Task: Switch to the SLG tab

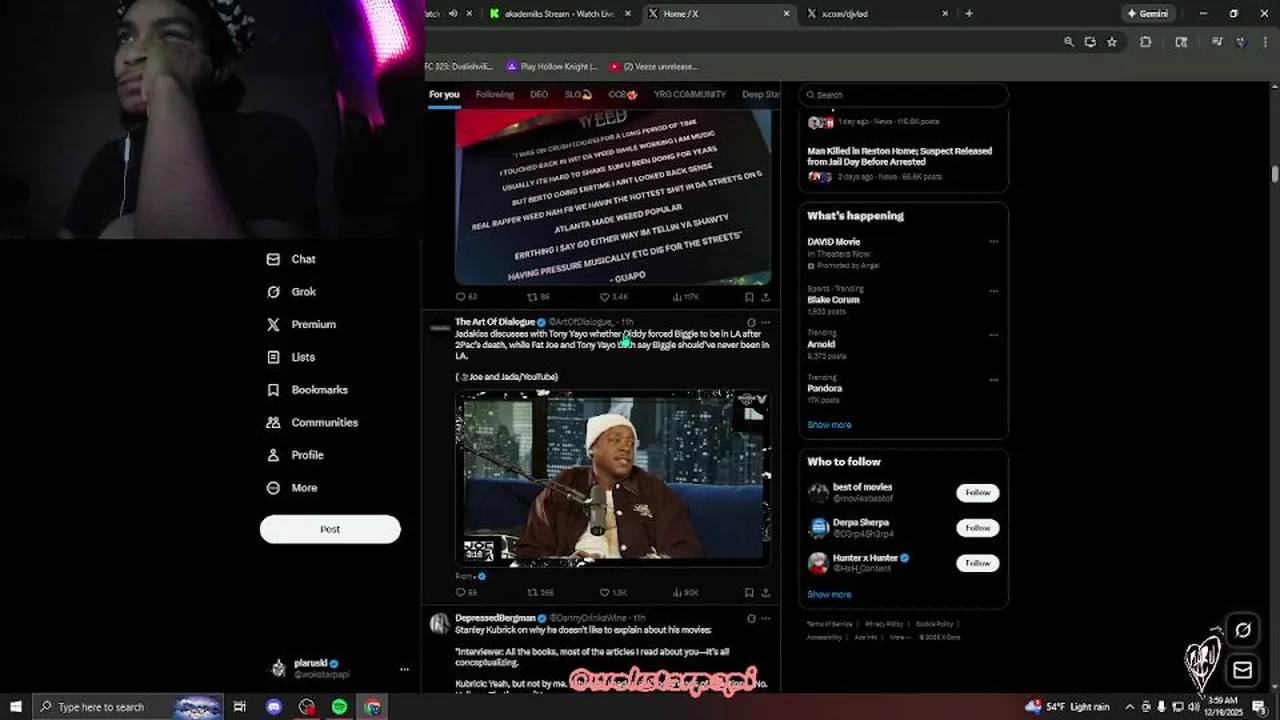Action: [578, 94]
